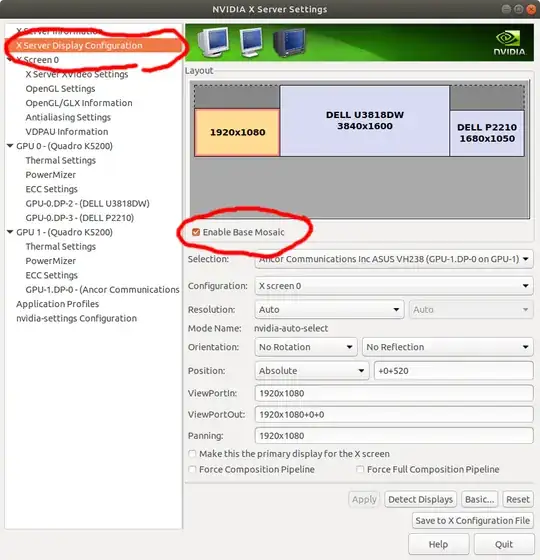Click the Panning input field
This screenshot has height=560, width=540.
(394, 436)
